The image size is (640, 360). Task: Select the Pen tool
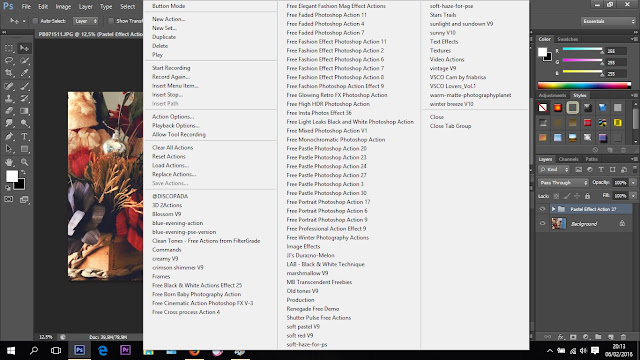click(x=9, y=136)
